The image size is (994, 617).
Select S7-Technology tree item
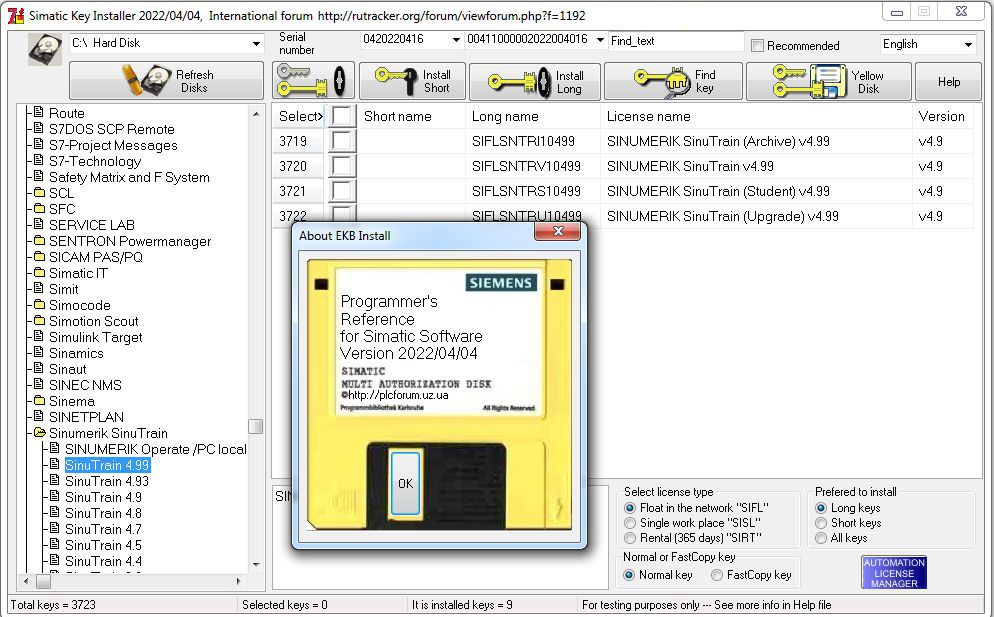(x=95, y=161)
